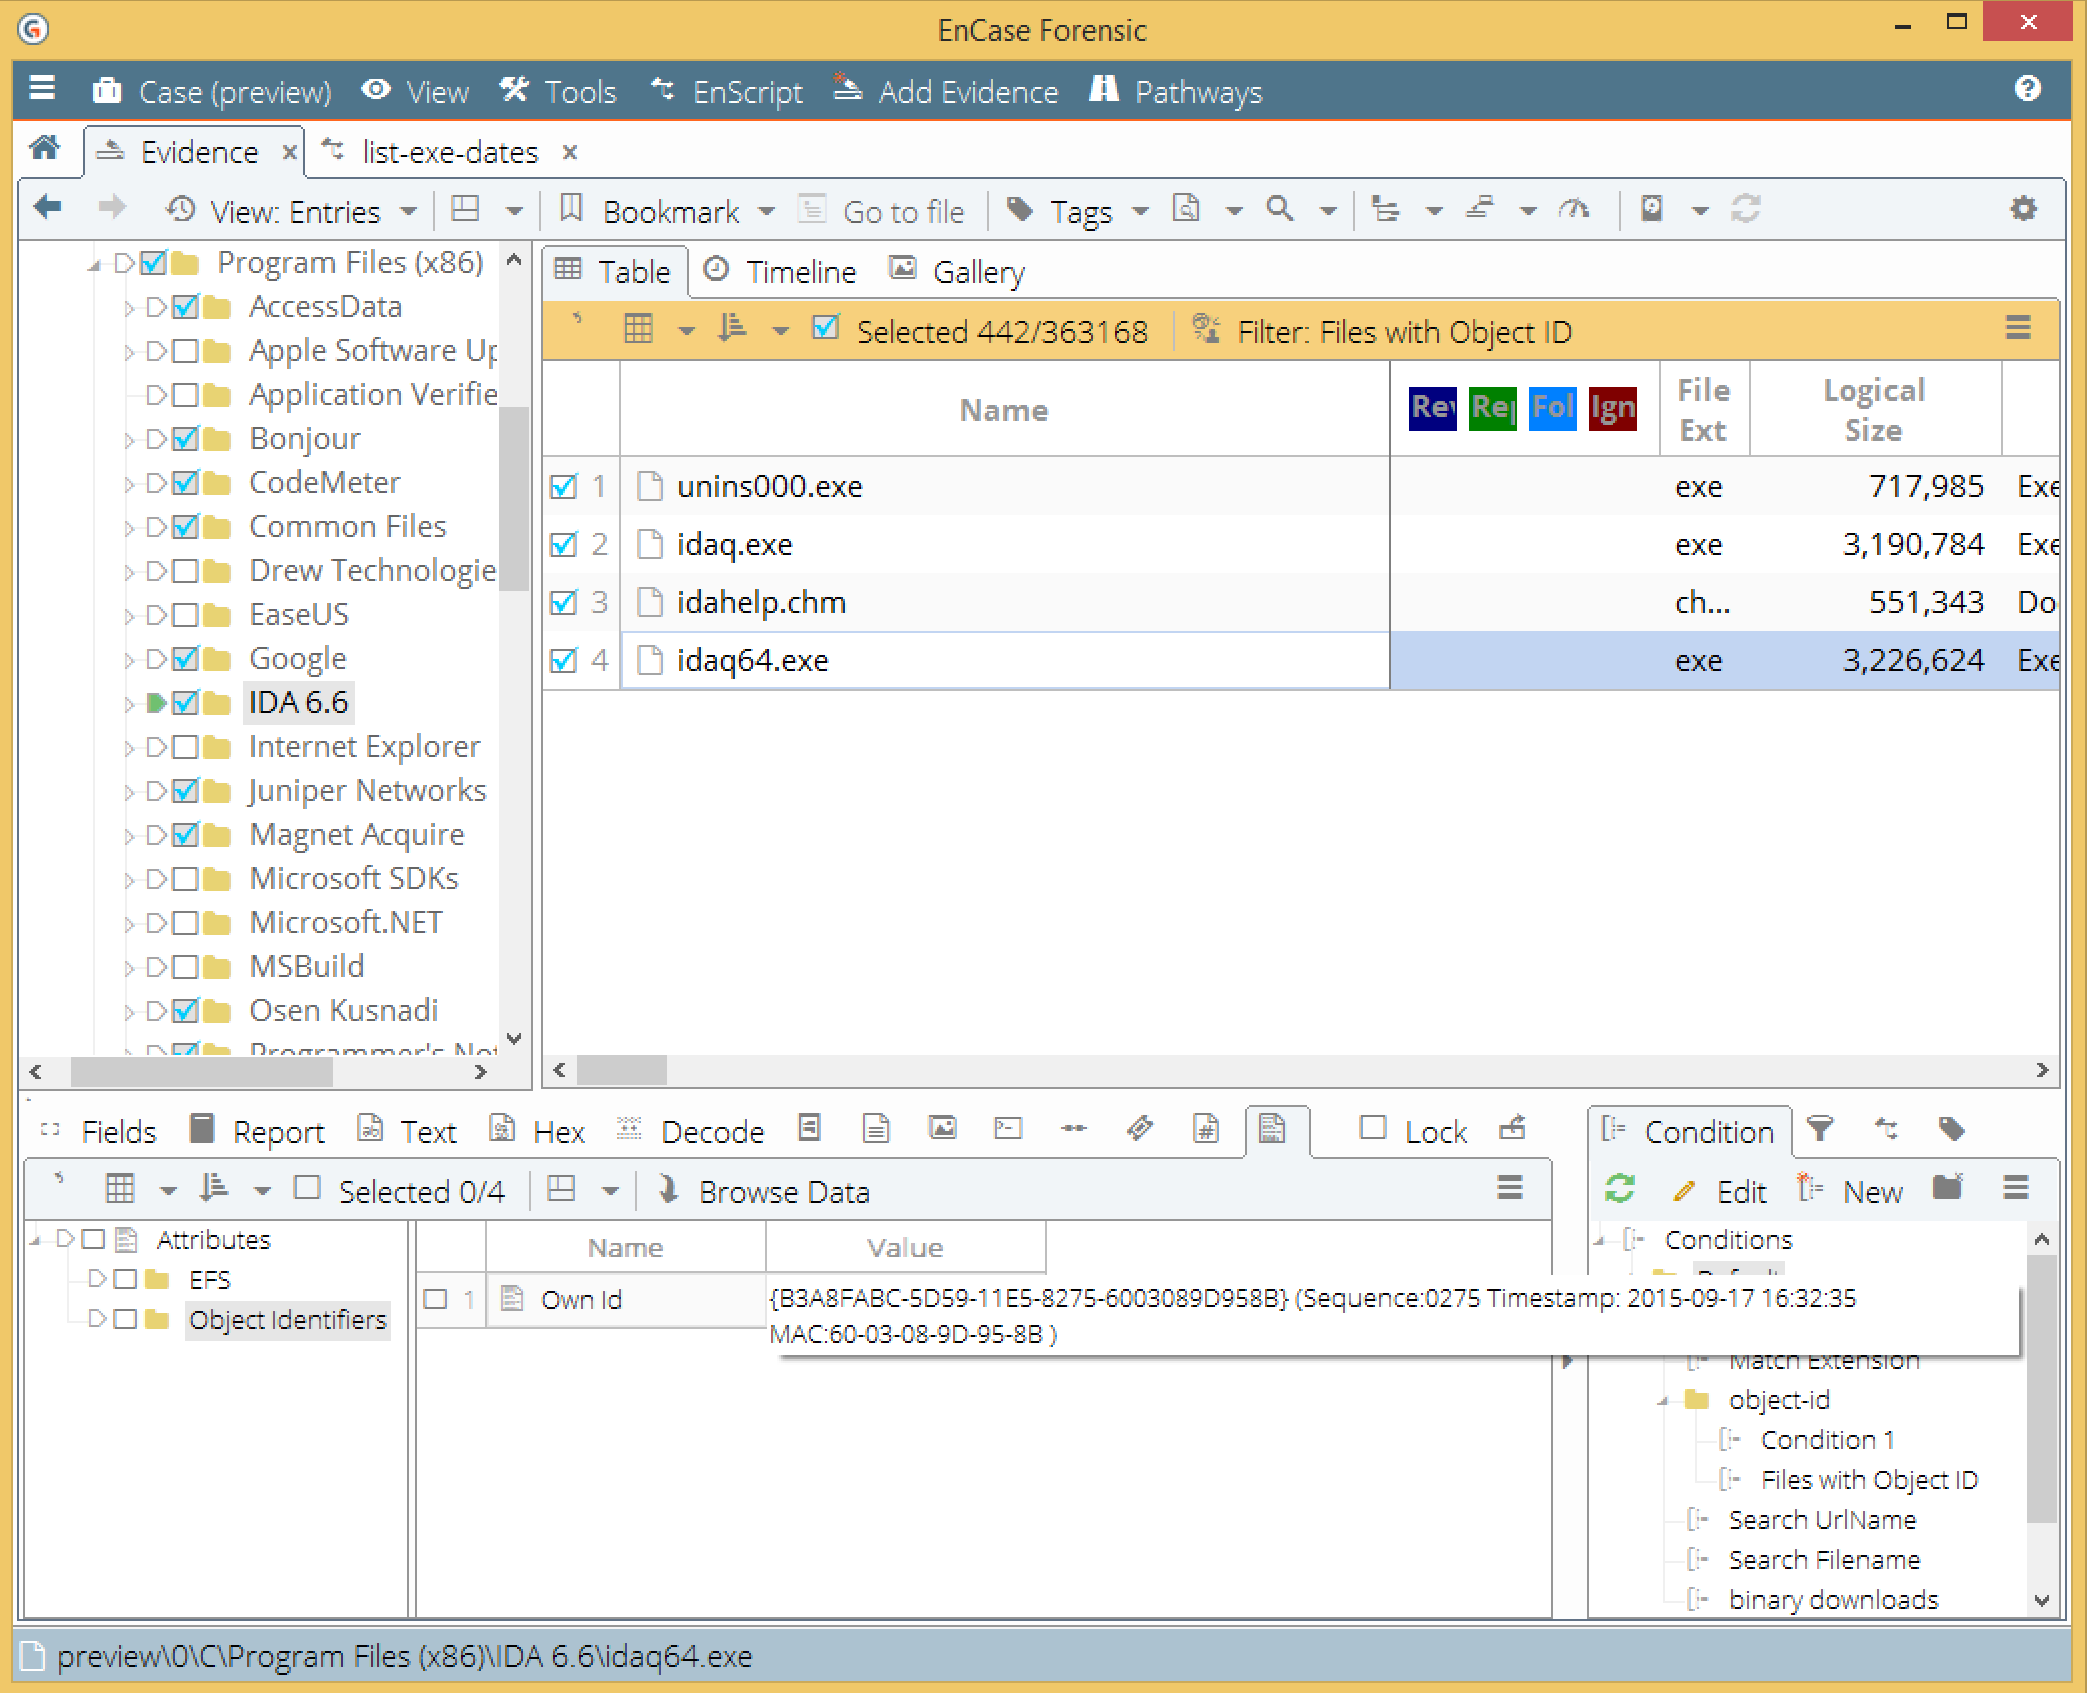This screenshot has width=2087, height=1693.
Task: Go back with the left arrow
Action: point(47,209)
